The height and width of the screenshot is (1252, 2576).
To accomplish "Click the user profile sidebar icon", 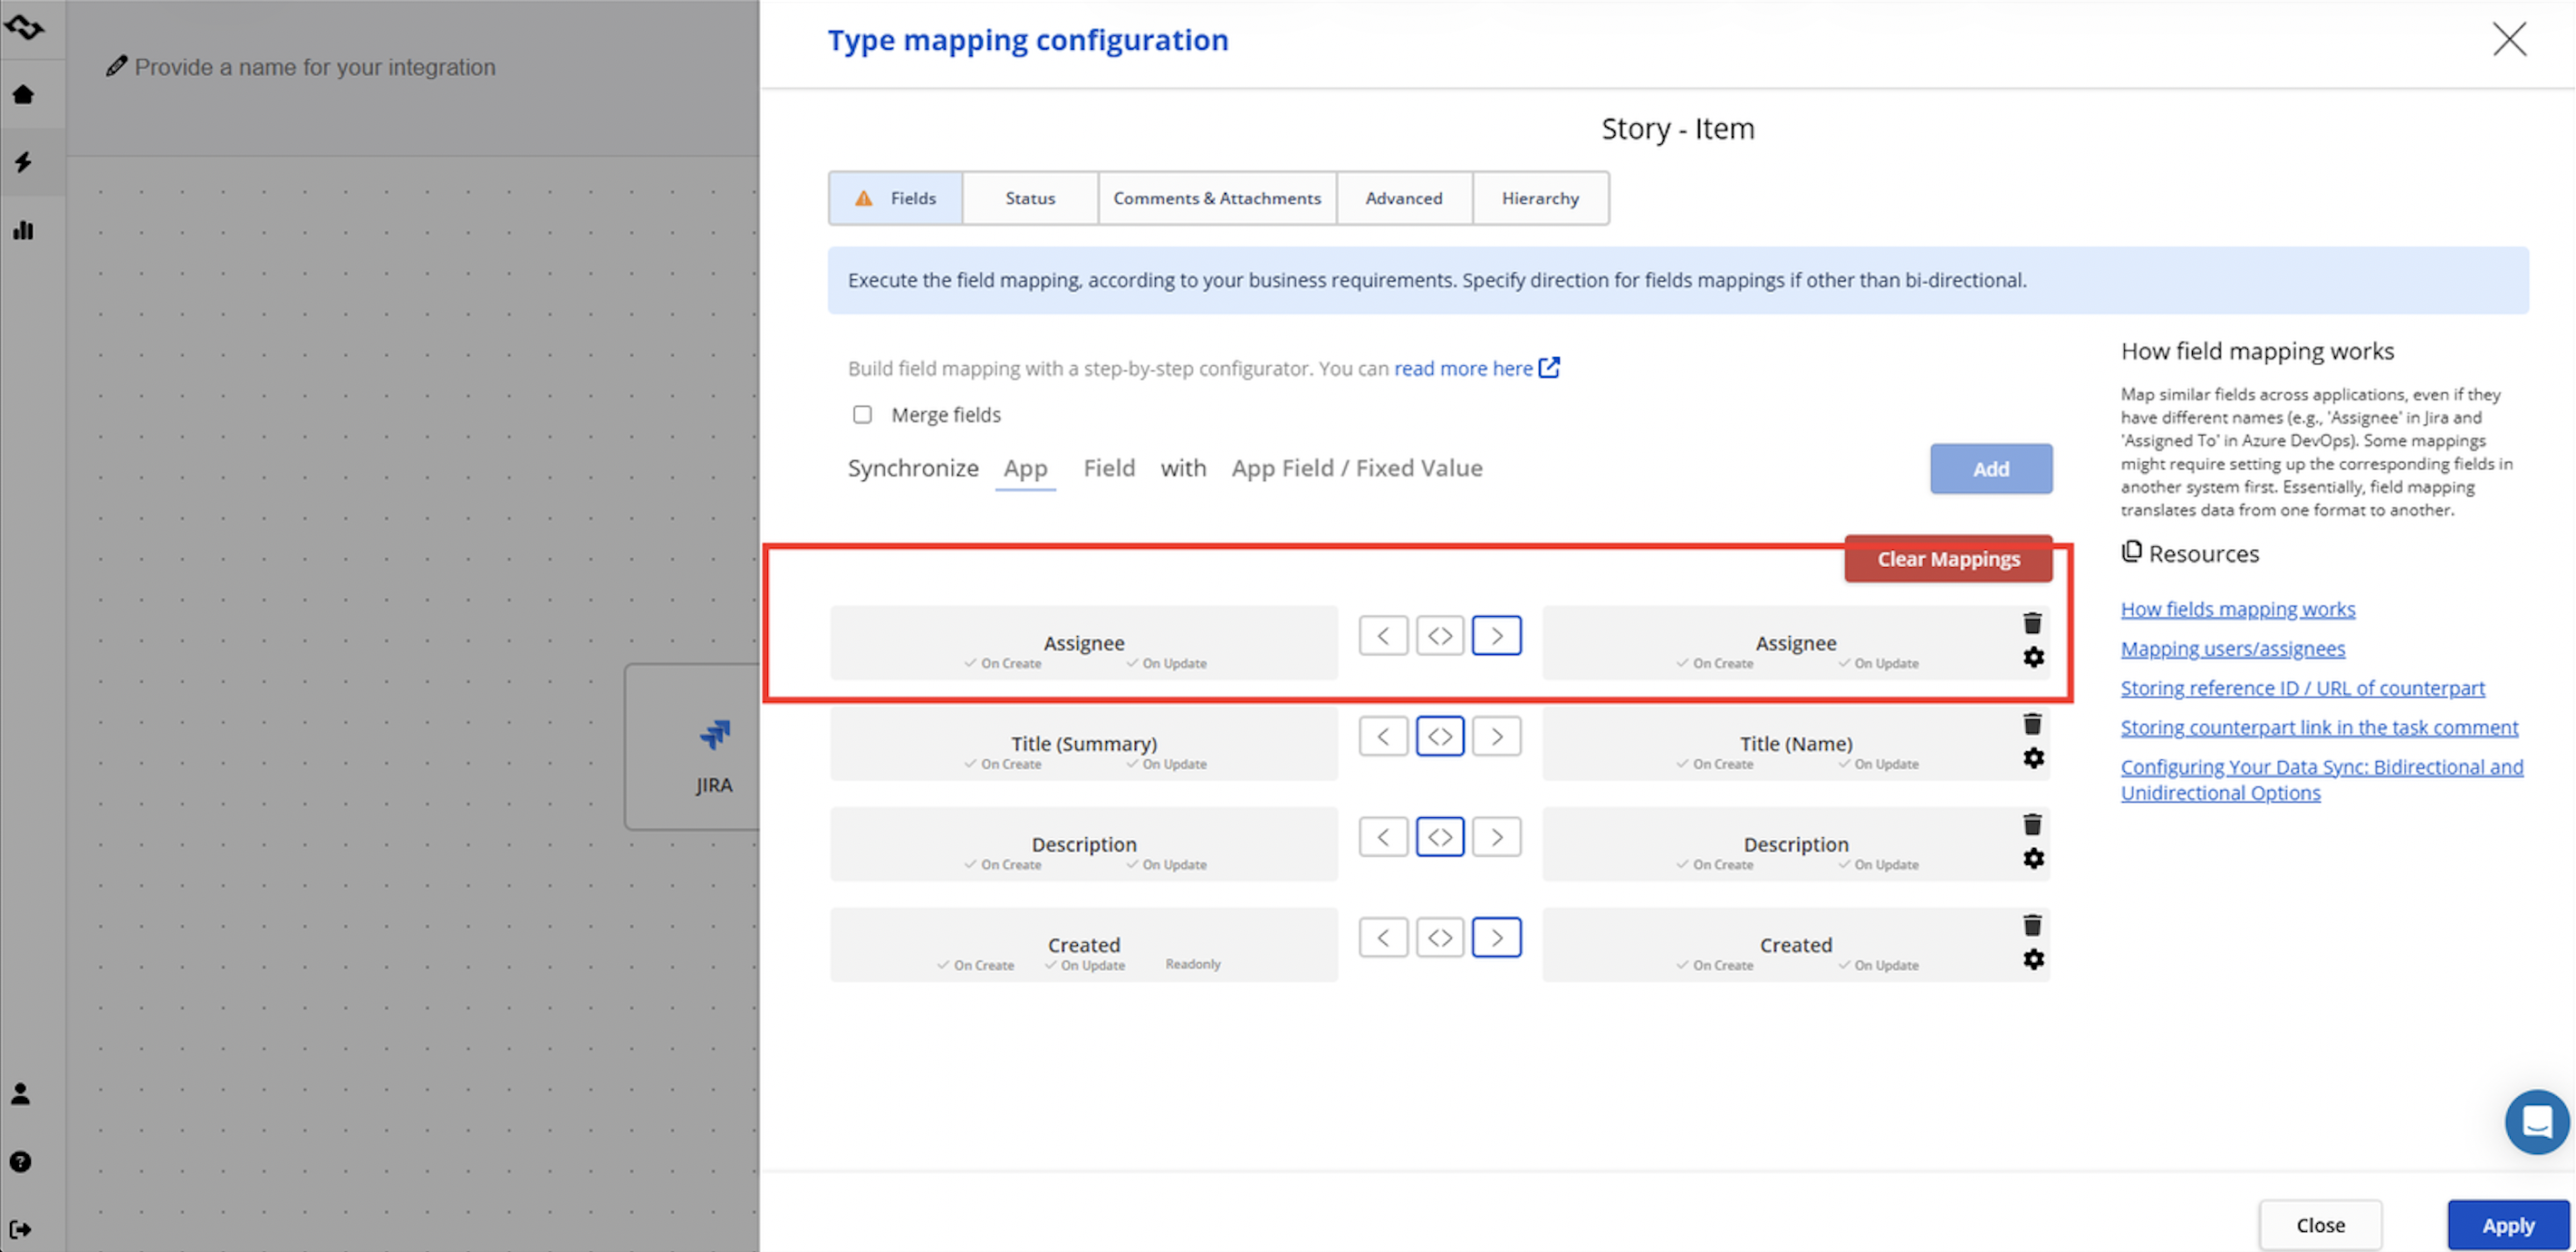I will click(21, 1093).
